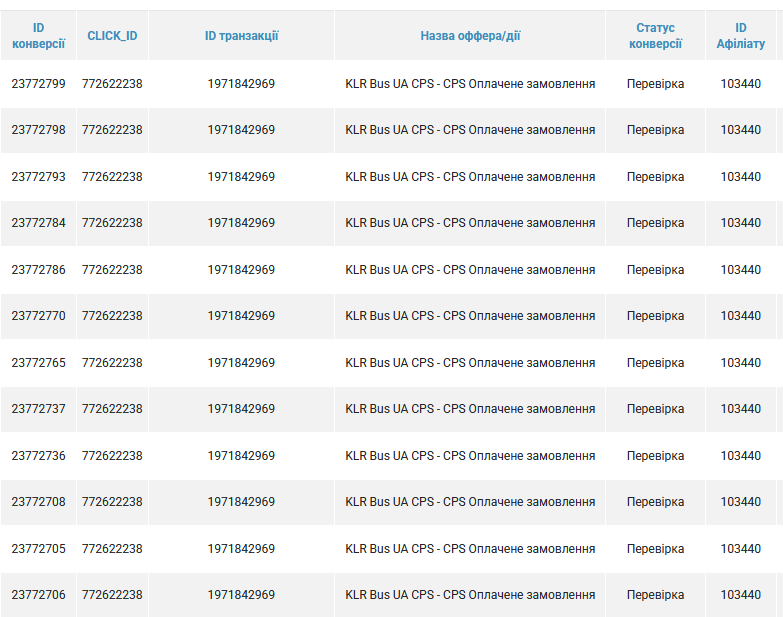The image size is (783, 617).
Task: Click the Назва оффера/дії column header
Action: coord(470,36)
